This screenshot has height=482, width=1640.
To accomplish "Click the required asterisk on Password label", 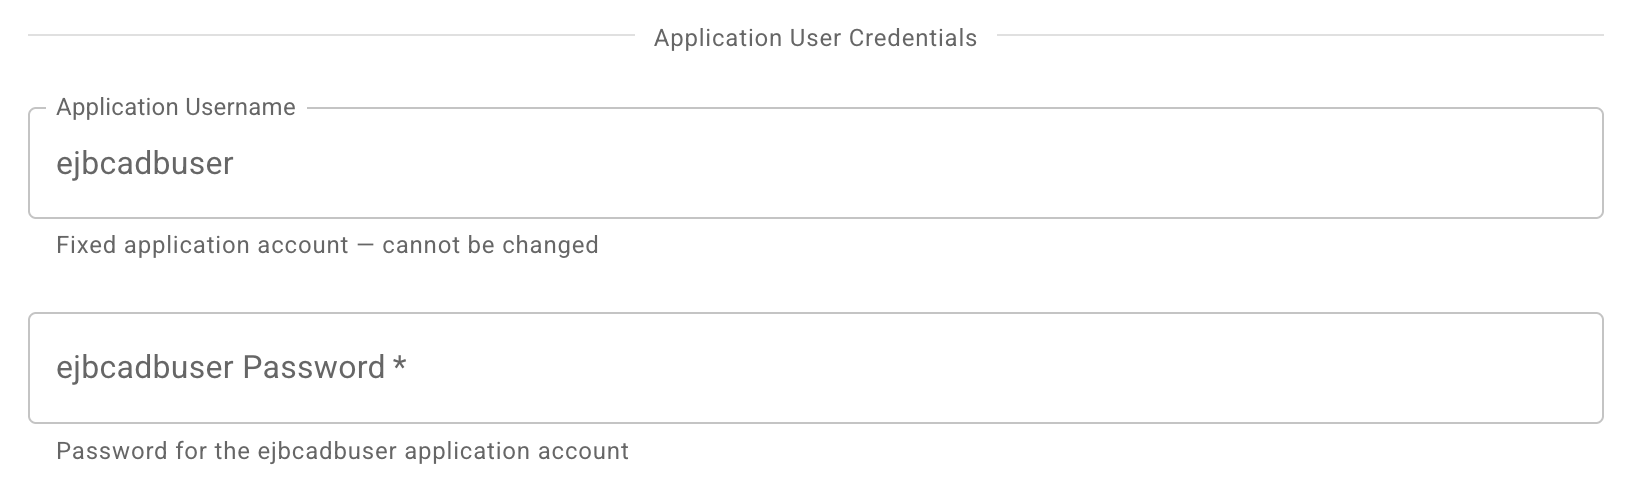I will [400, 366].
